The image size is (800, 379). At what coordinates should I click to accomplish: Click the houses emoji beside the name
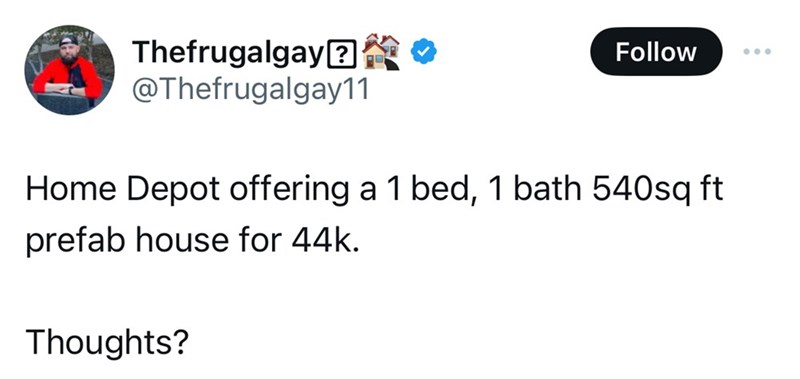pos(381,52)
